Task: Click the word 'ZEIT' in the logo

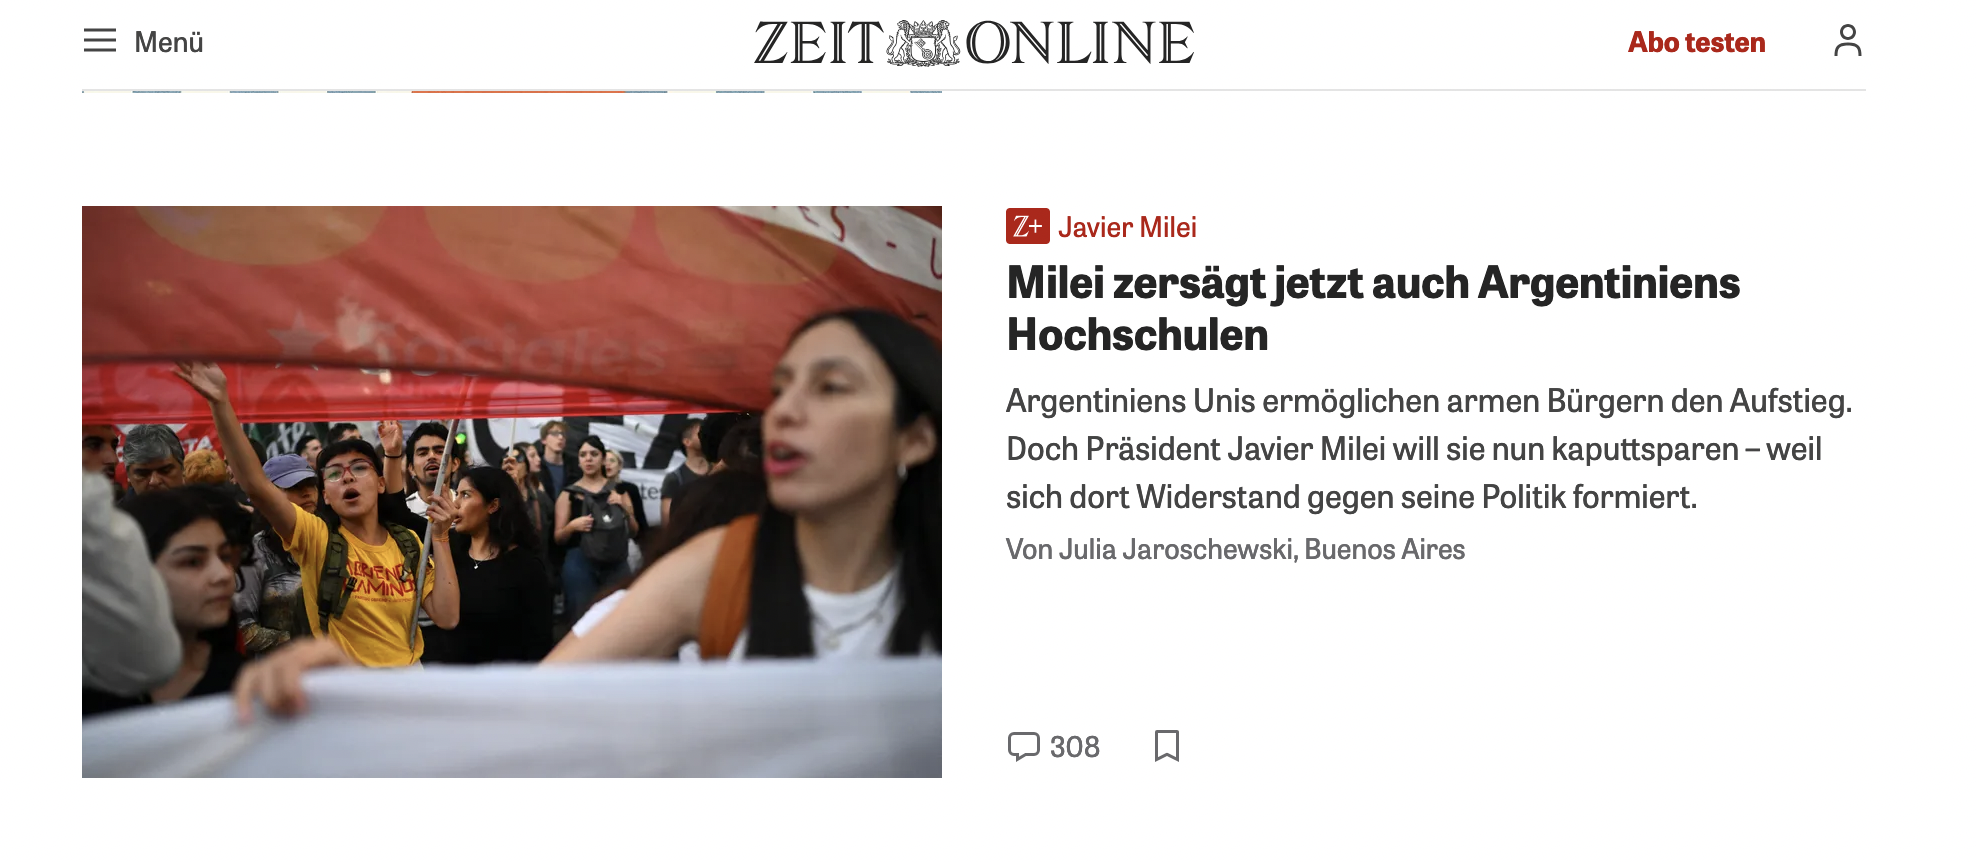Action: pos(819,43)
